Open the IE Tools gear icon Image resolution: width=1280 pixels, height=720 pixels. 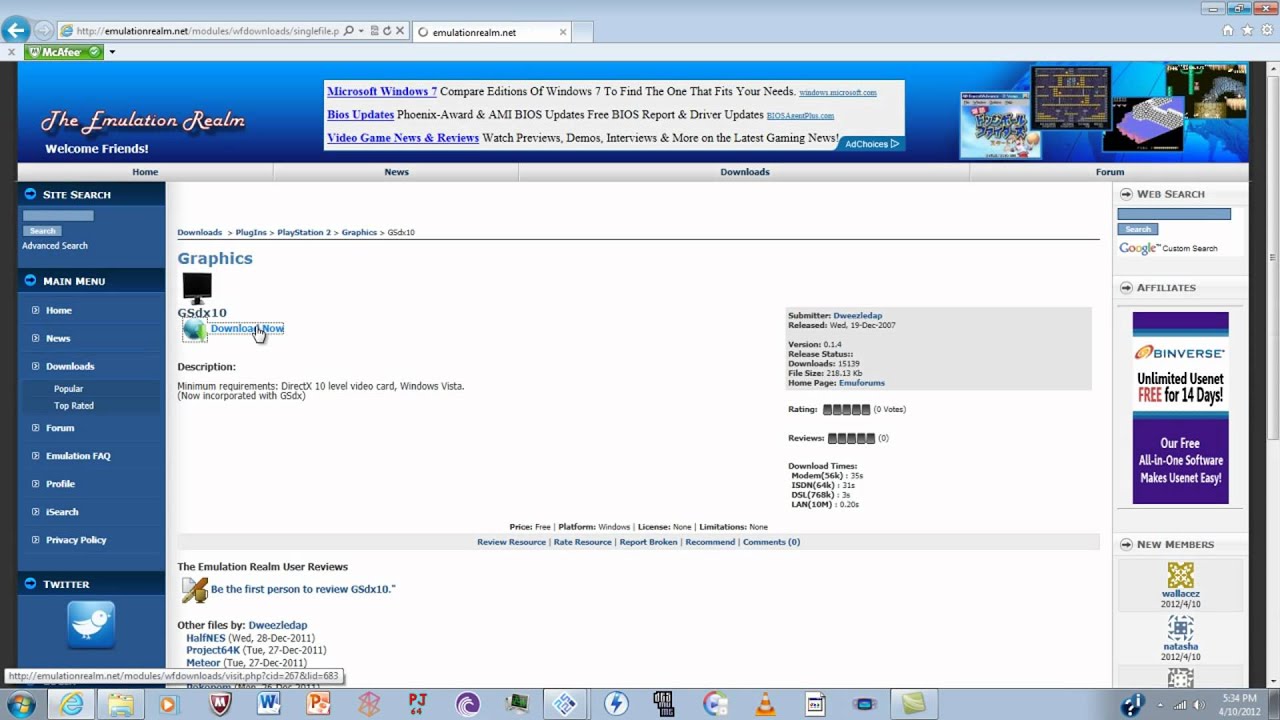(1266, 31)
